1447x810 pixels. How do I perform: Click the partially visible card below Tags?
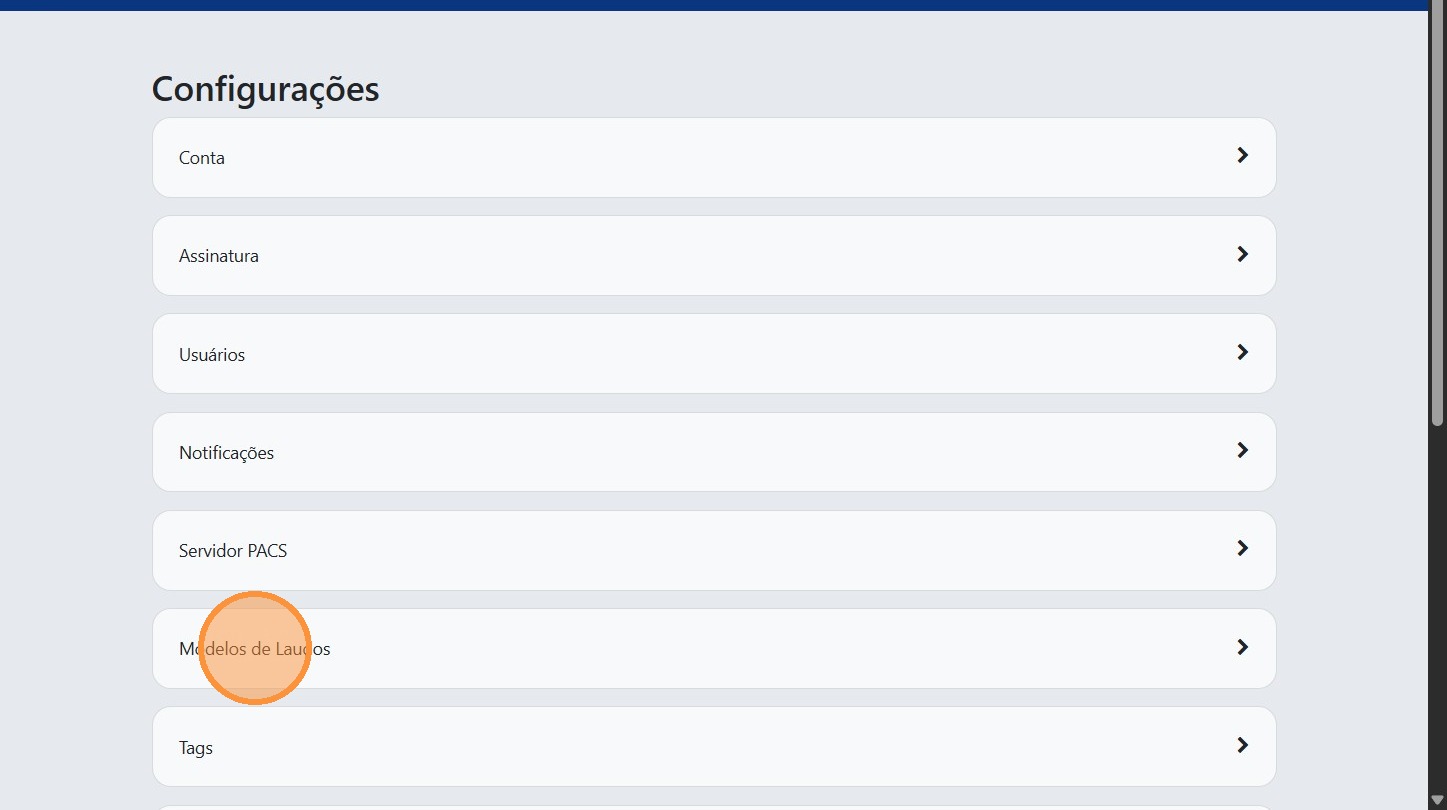click(714, 806)
